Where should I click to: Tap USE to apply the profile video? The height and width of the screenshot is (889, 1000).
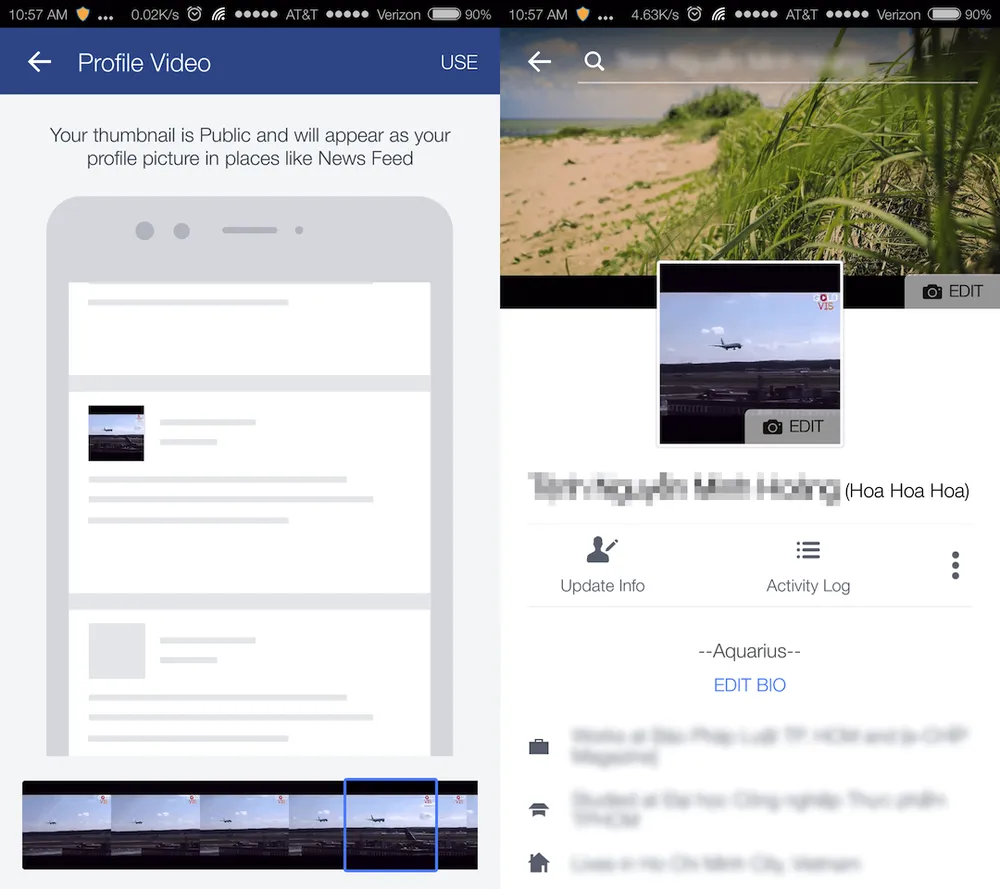[459, 61]
